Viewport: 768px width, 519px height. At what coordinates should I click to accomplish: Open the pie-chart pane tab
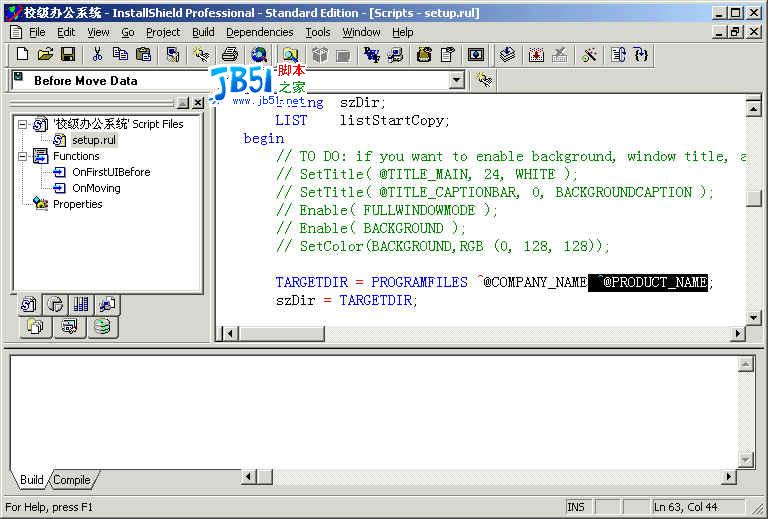pyautogui.click(x=55, y=305)
